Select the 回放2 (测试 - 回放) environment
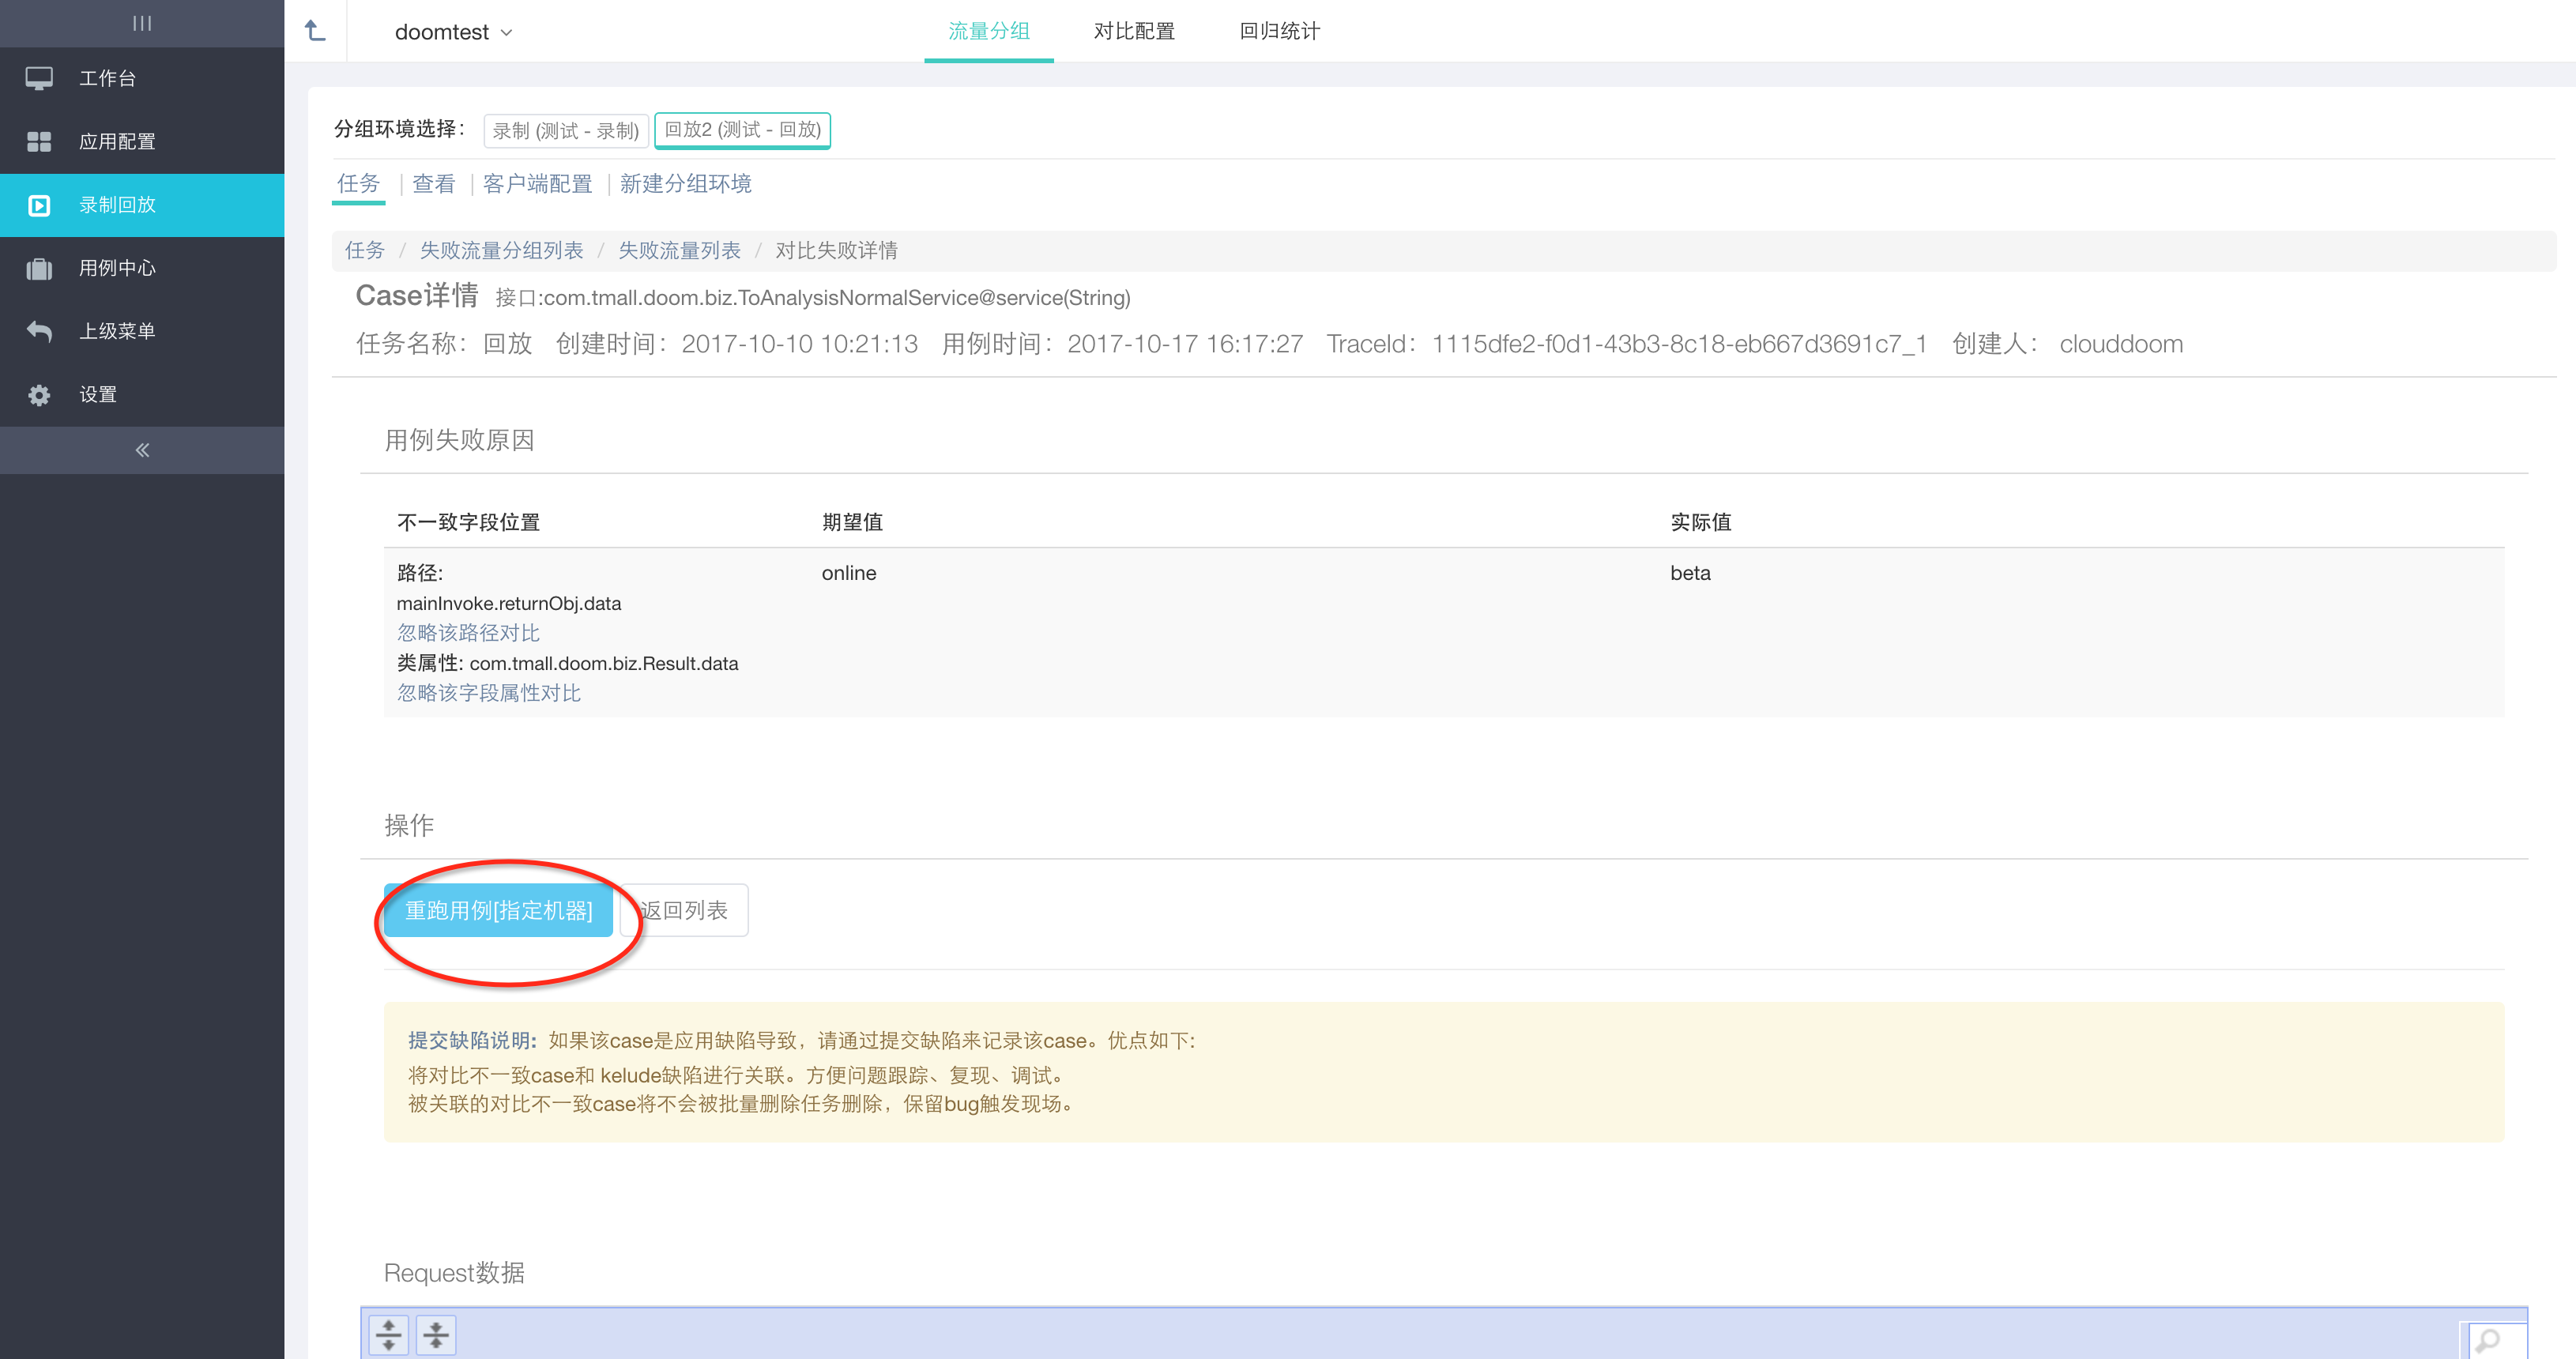This screenshot has width=2576, height=1359. (742, 130)
